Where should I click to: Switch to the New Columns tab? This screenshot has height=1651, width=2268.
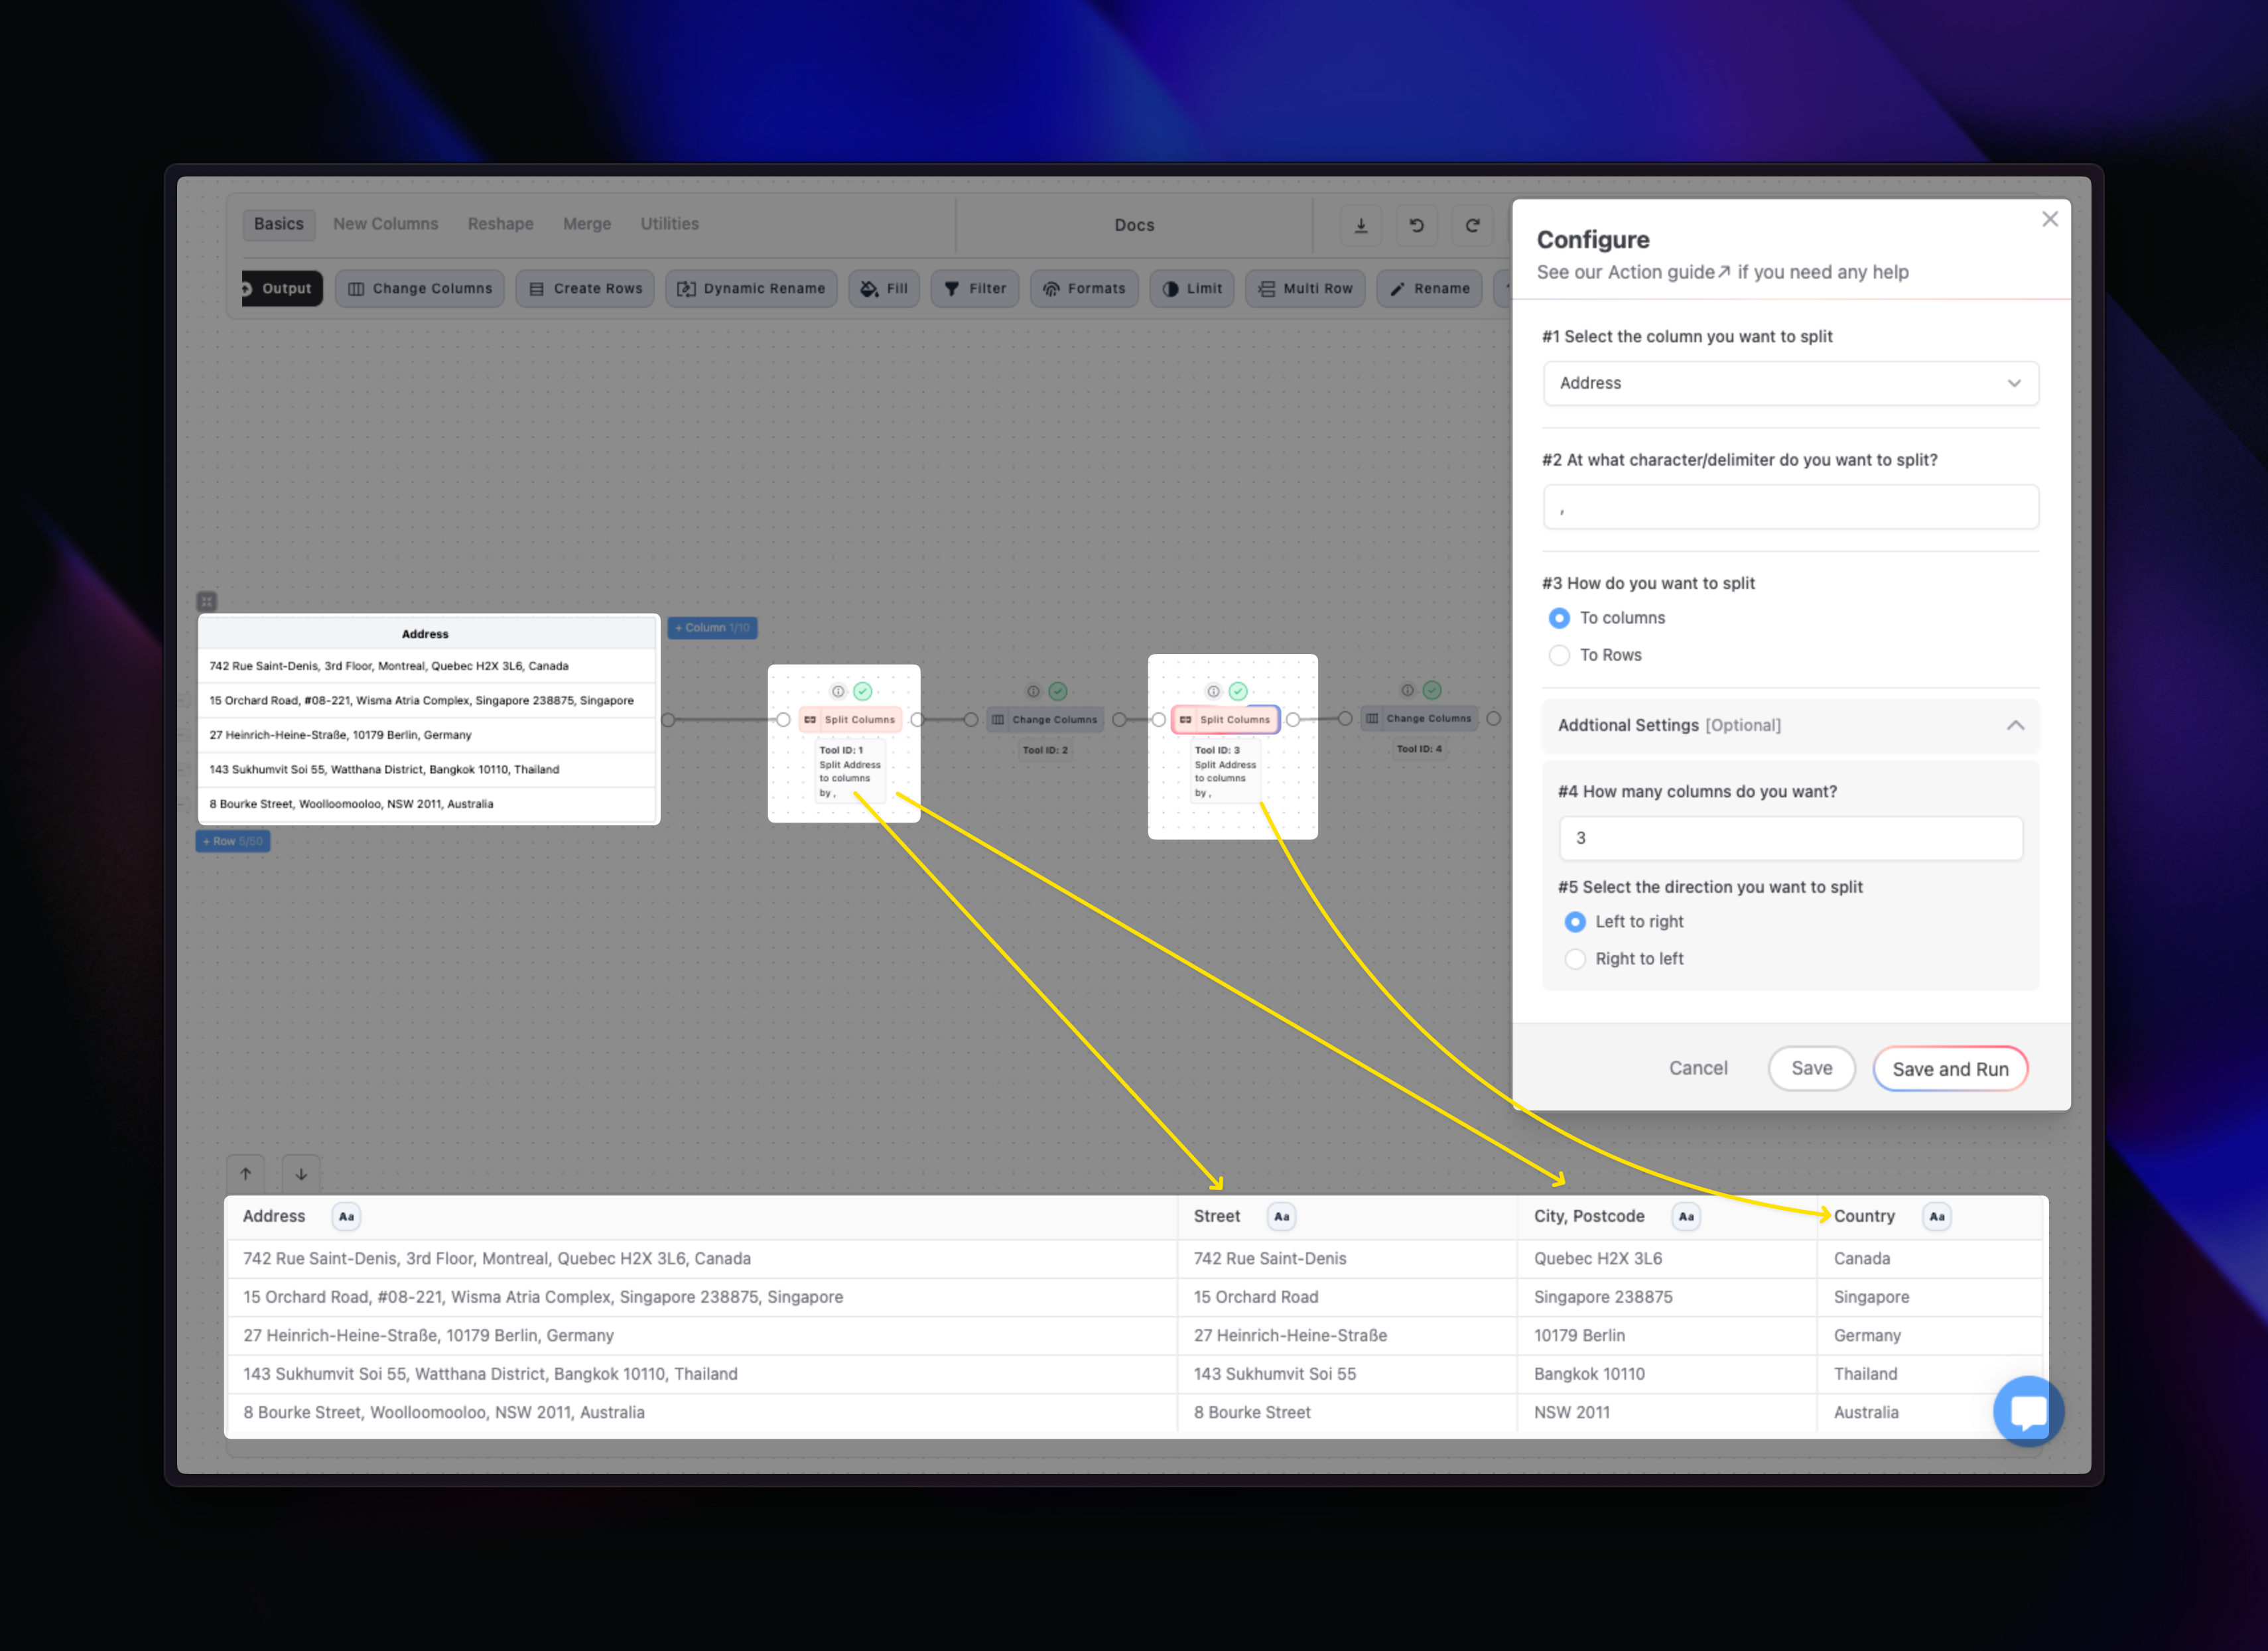click(x=385, y=224)
